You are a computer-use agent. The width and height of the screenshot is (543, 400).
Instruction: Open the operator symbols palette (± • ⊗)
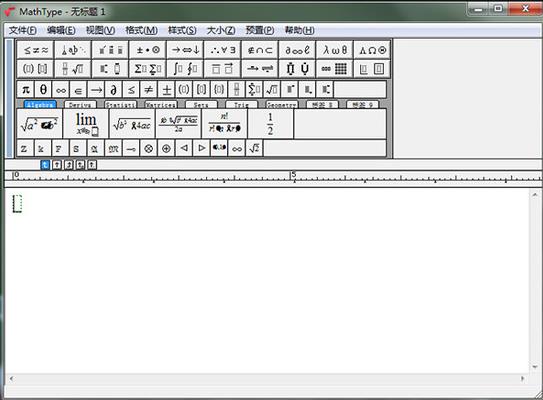tap(148, 50)
